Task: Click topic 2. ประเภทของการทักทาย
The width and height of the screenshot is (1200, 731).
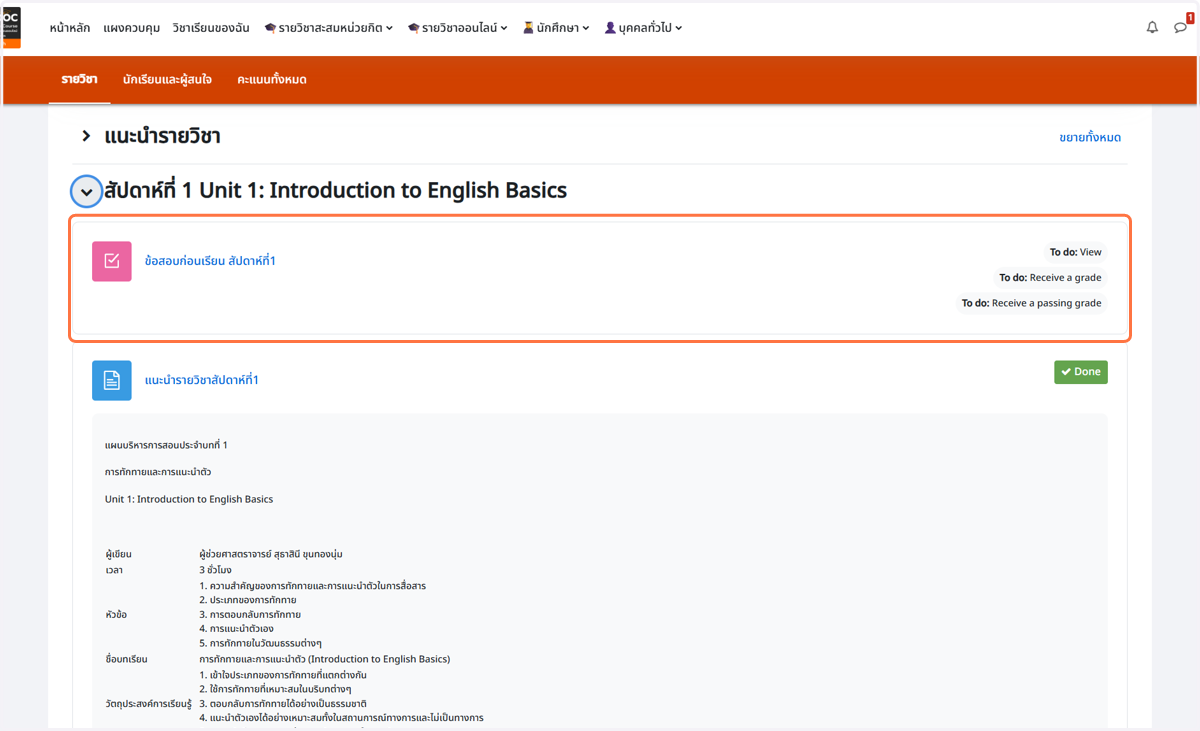Action: pyautogui.click(x=247, y=600)
